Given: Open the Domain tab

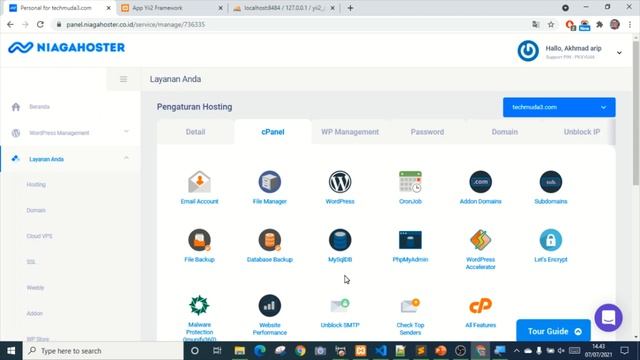Looking at the screenshot, I should (x=504, y=132).
